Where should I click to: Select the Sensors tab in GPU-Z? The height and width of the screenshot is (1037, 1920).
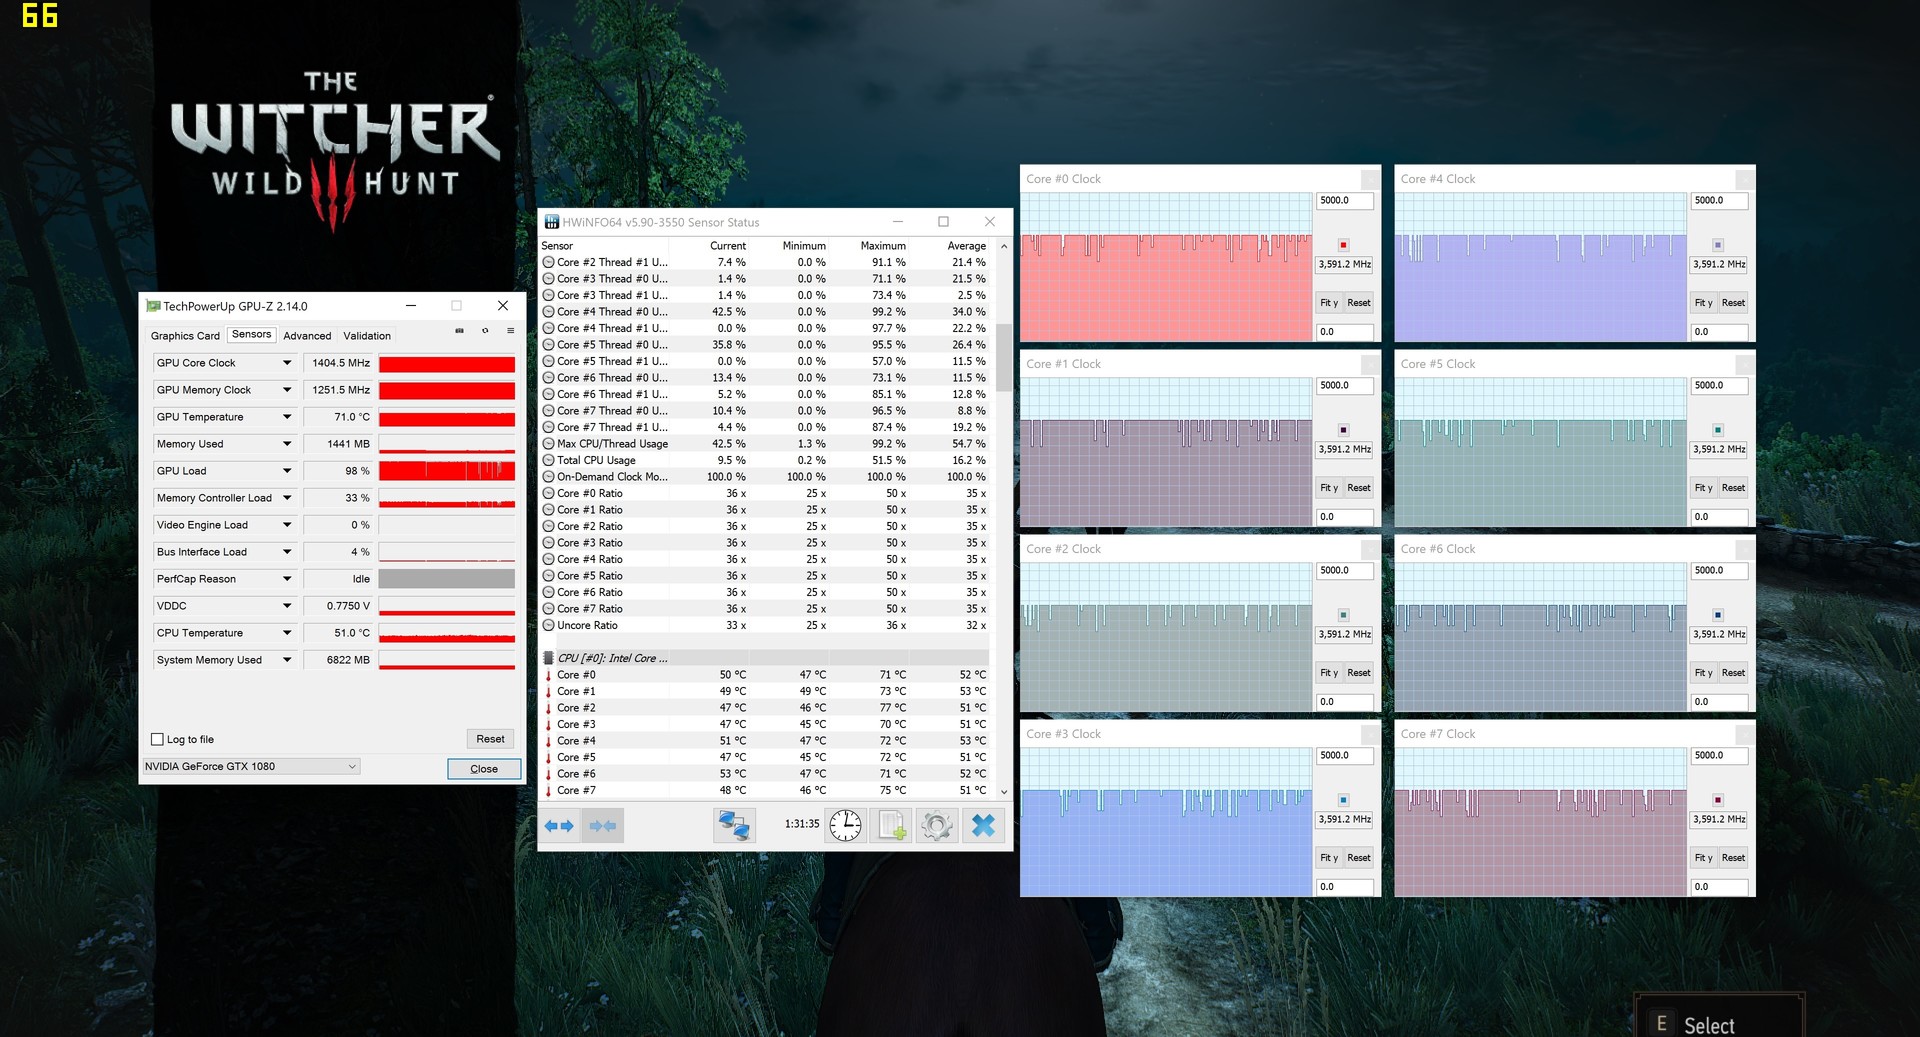pyautogui.click(x=252, y=335)
